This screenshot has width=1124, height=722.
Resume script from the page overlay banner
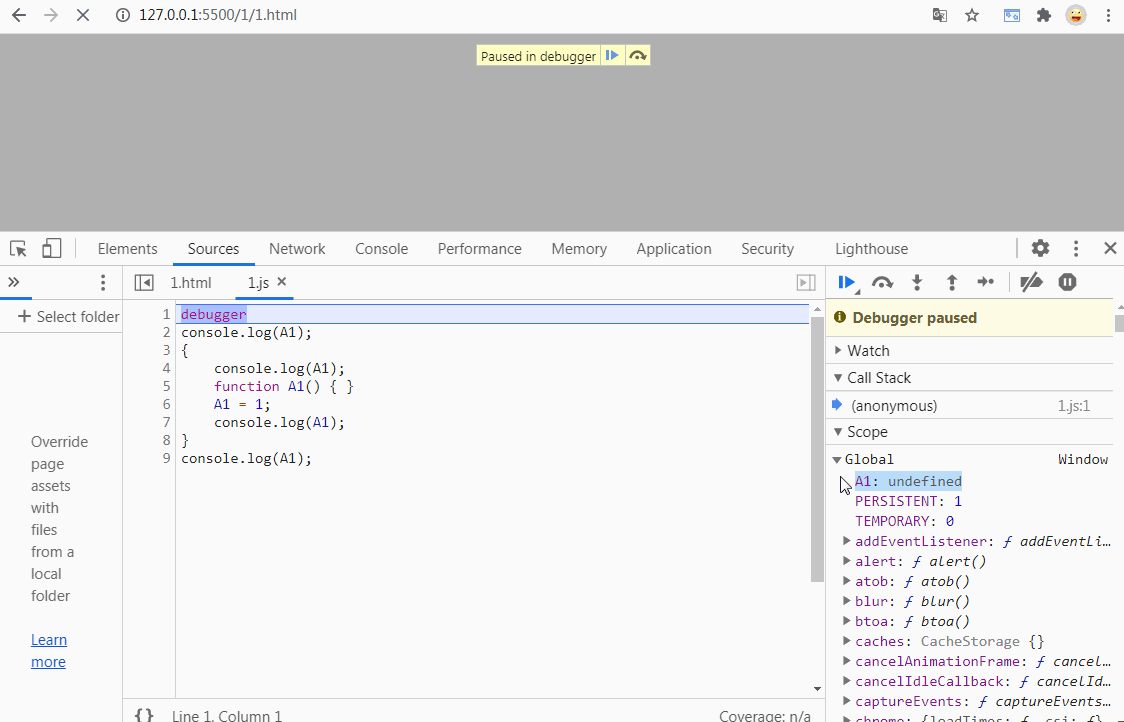point(612,55)
